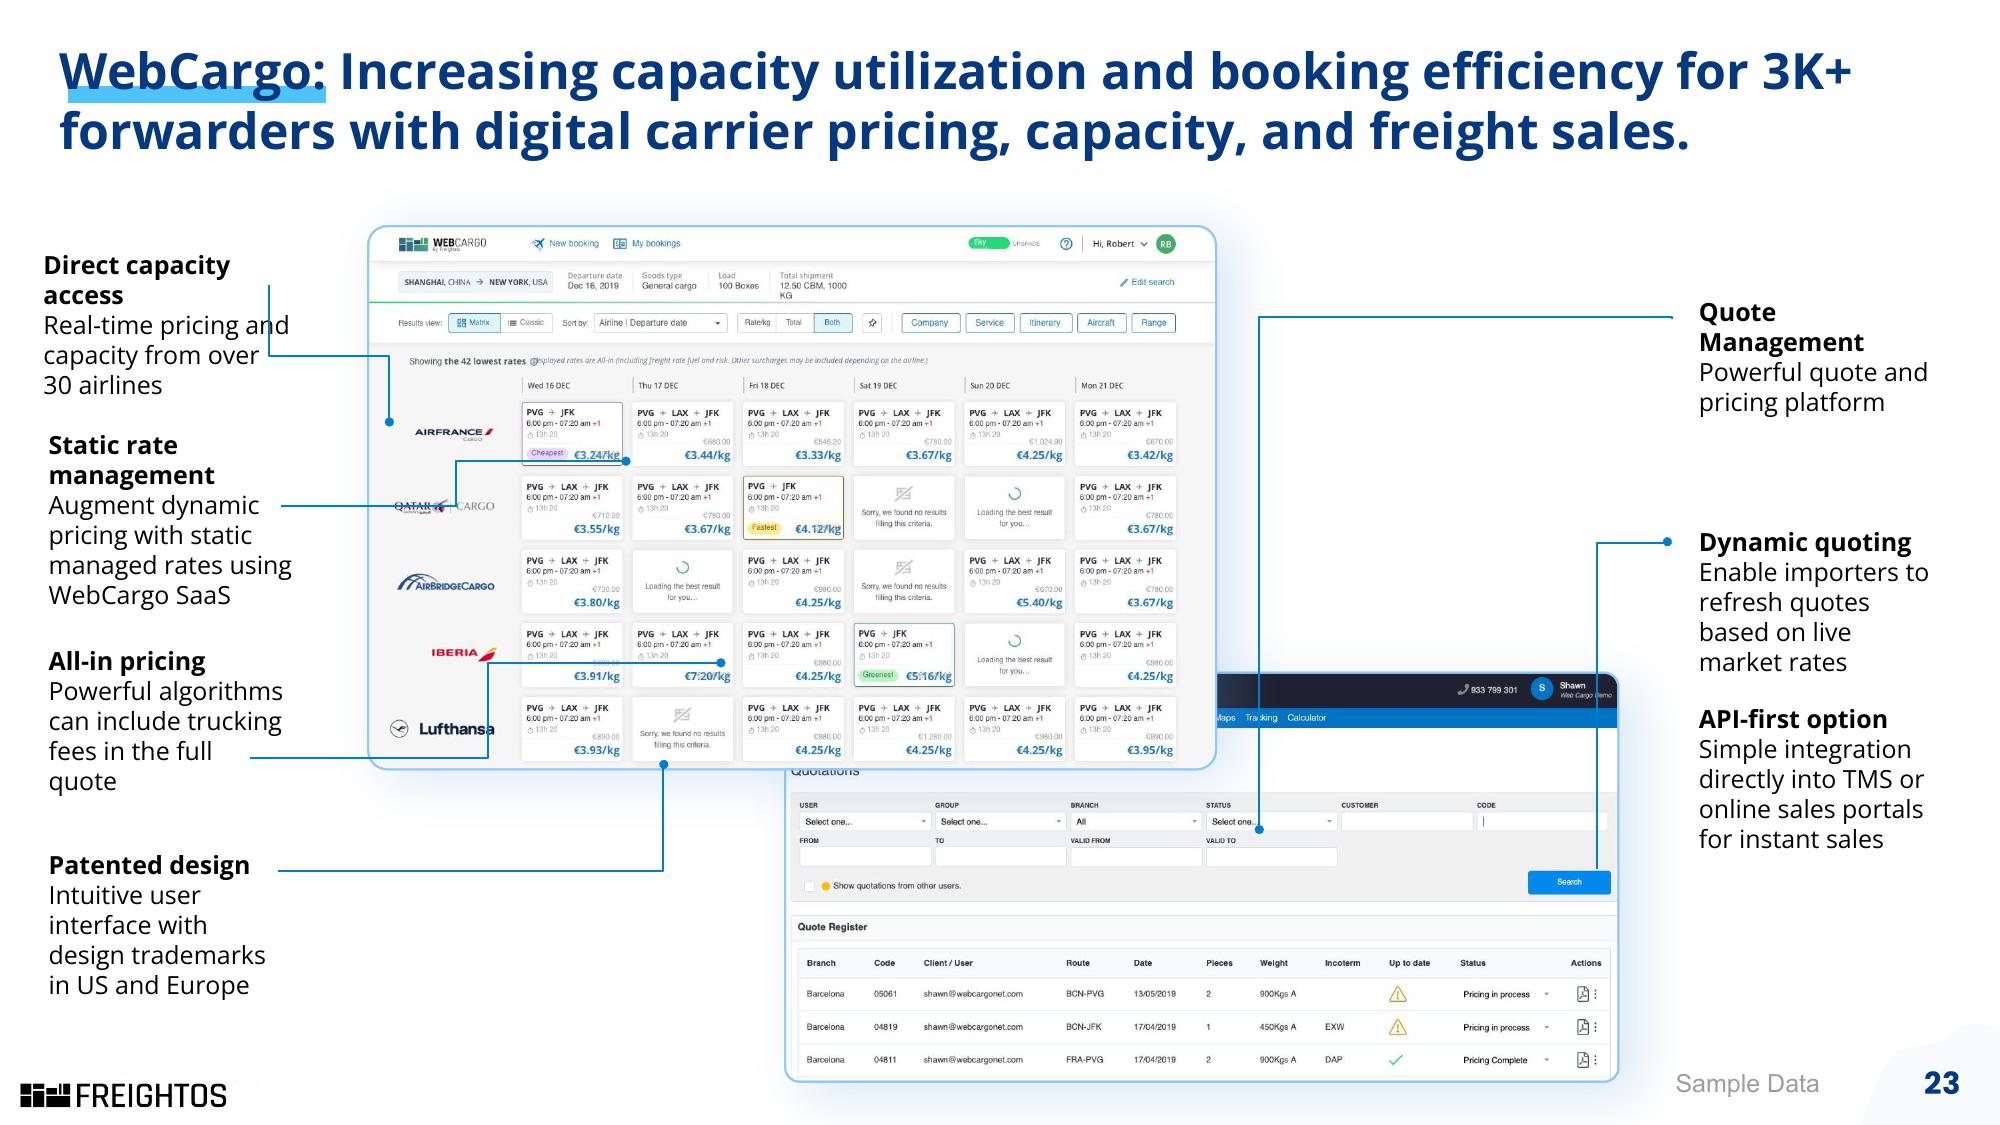Click warning icon for quote 05061
This screenshot has height=1125, width=2000.
[1397, 994]
